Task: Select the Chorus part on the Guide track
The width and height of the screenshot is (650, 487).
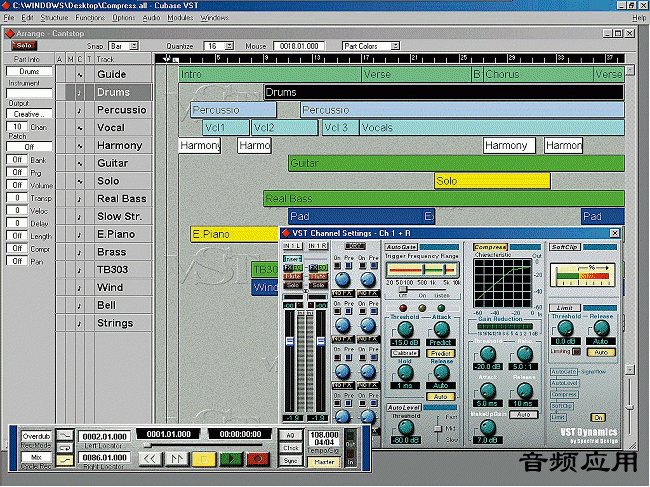Action: coord(538,75)
